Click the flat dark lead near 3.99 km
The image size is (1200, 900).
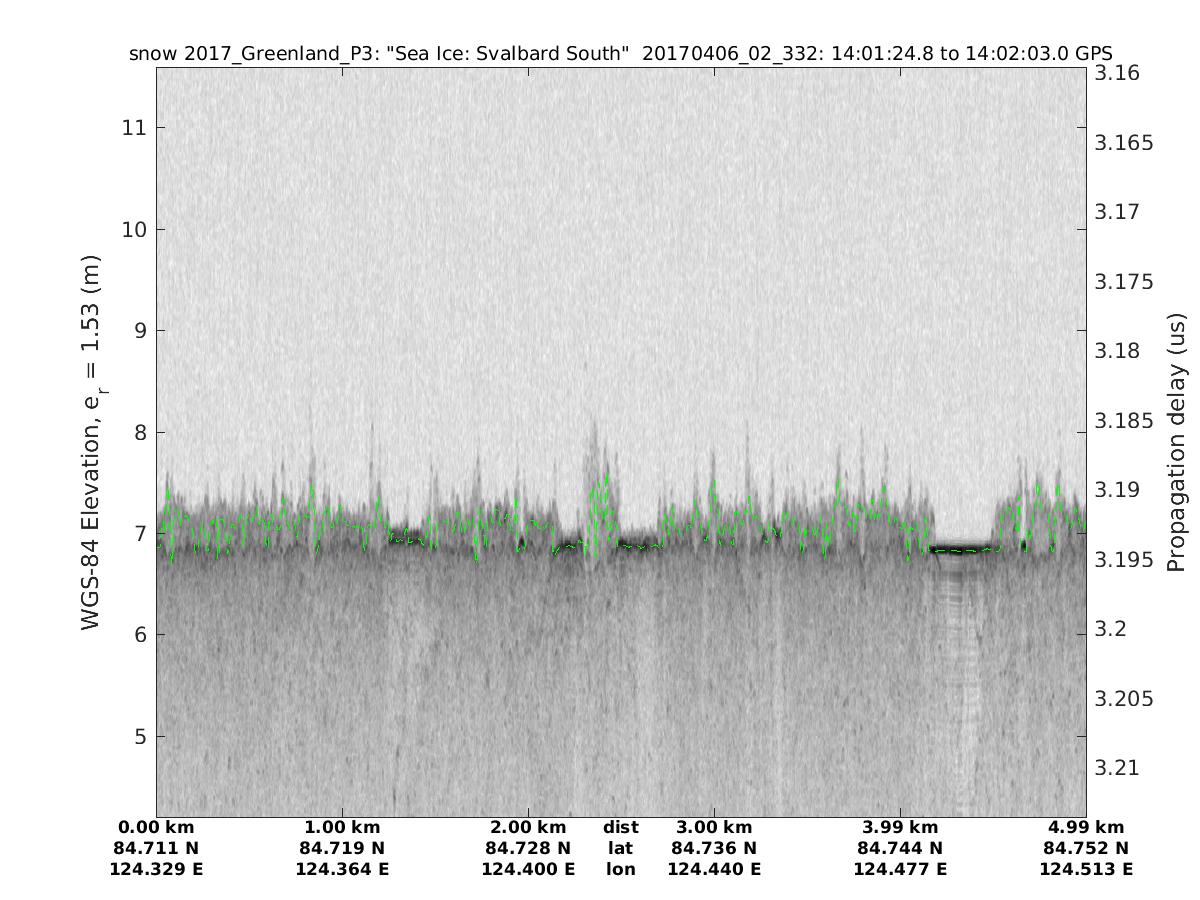pyautogui.click(x=960, y=549)
